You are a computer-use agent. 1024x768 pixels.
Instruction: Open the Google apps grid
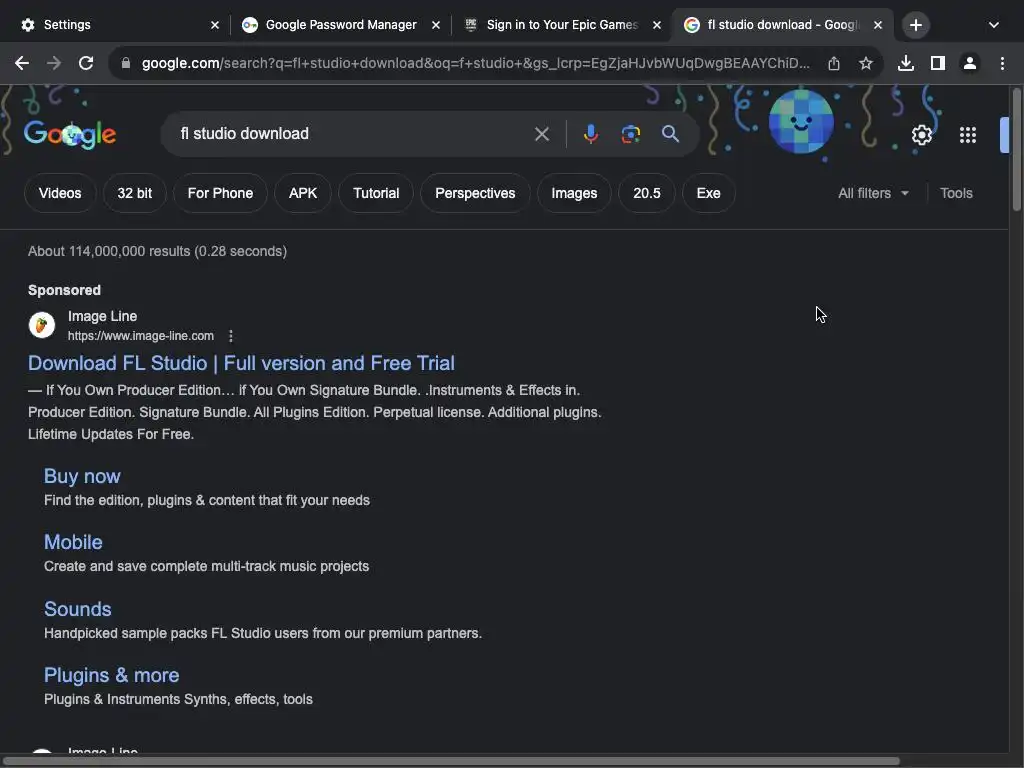pyautogui.click(x=968, y=135)
